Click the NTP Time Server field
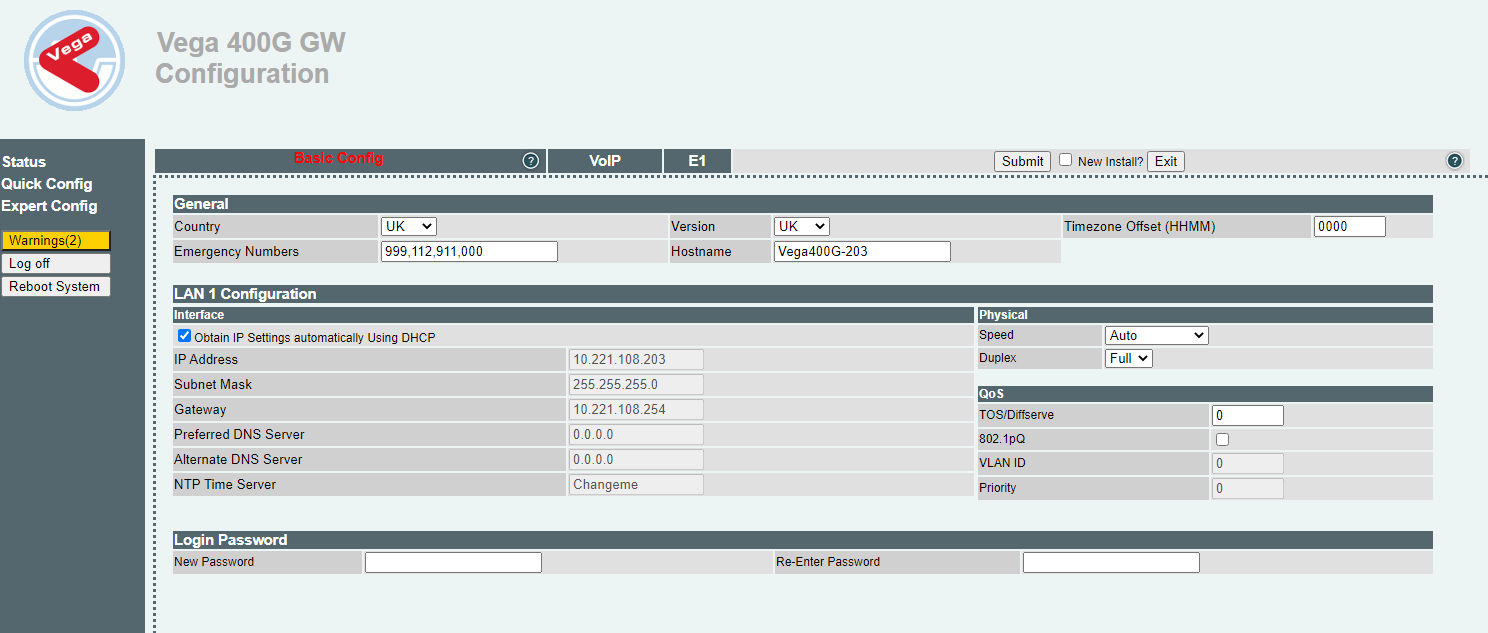 tap(636, 484)
